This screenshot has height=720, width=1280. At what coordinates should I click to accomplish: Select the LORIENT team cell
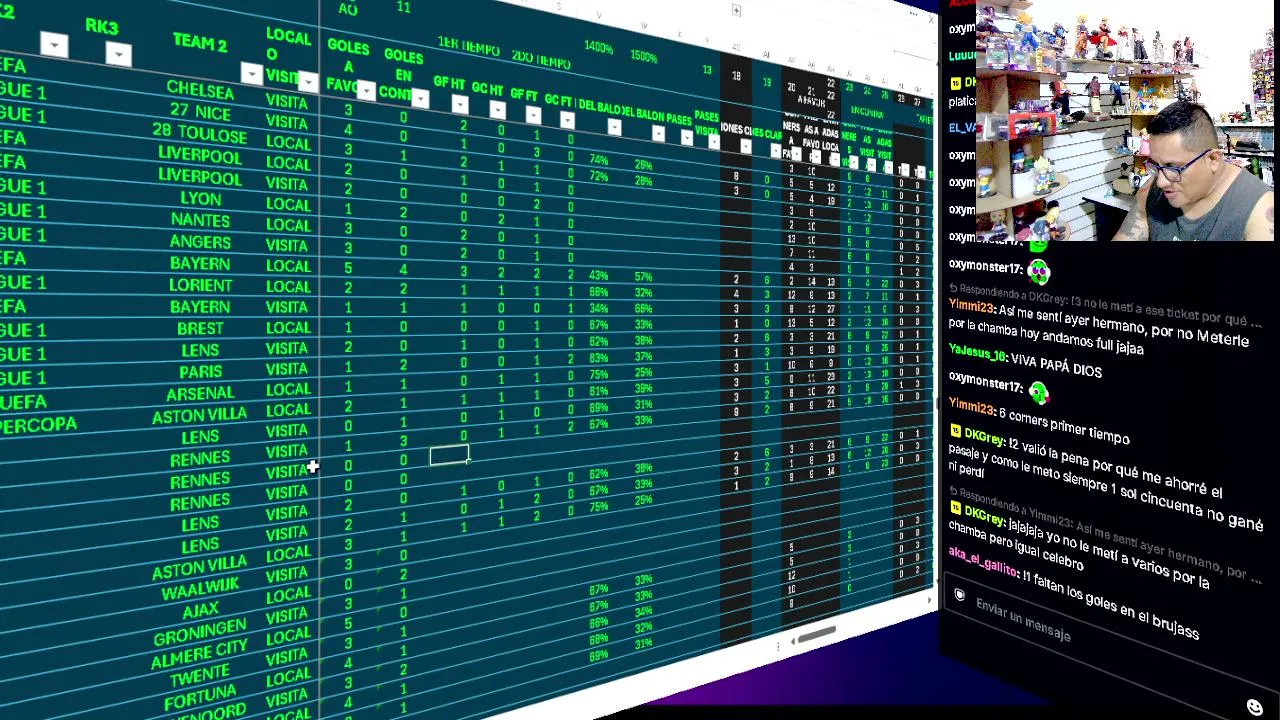point(200,285)
